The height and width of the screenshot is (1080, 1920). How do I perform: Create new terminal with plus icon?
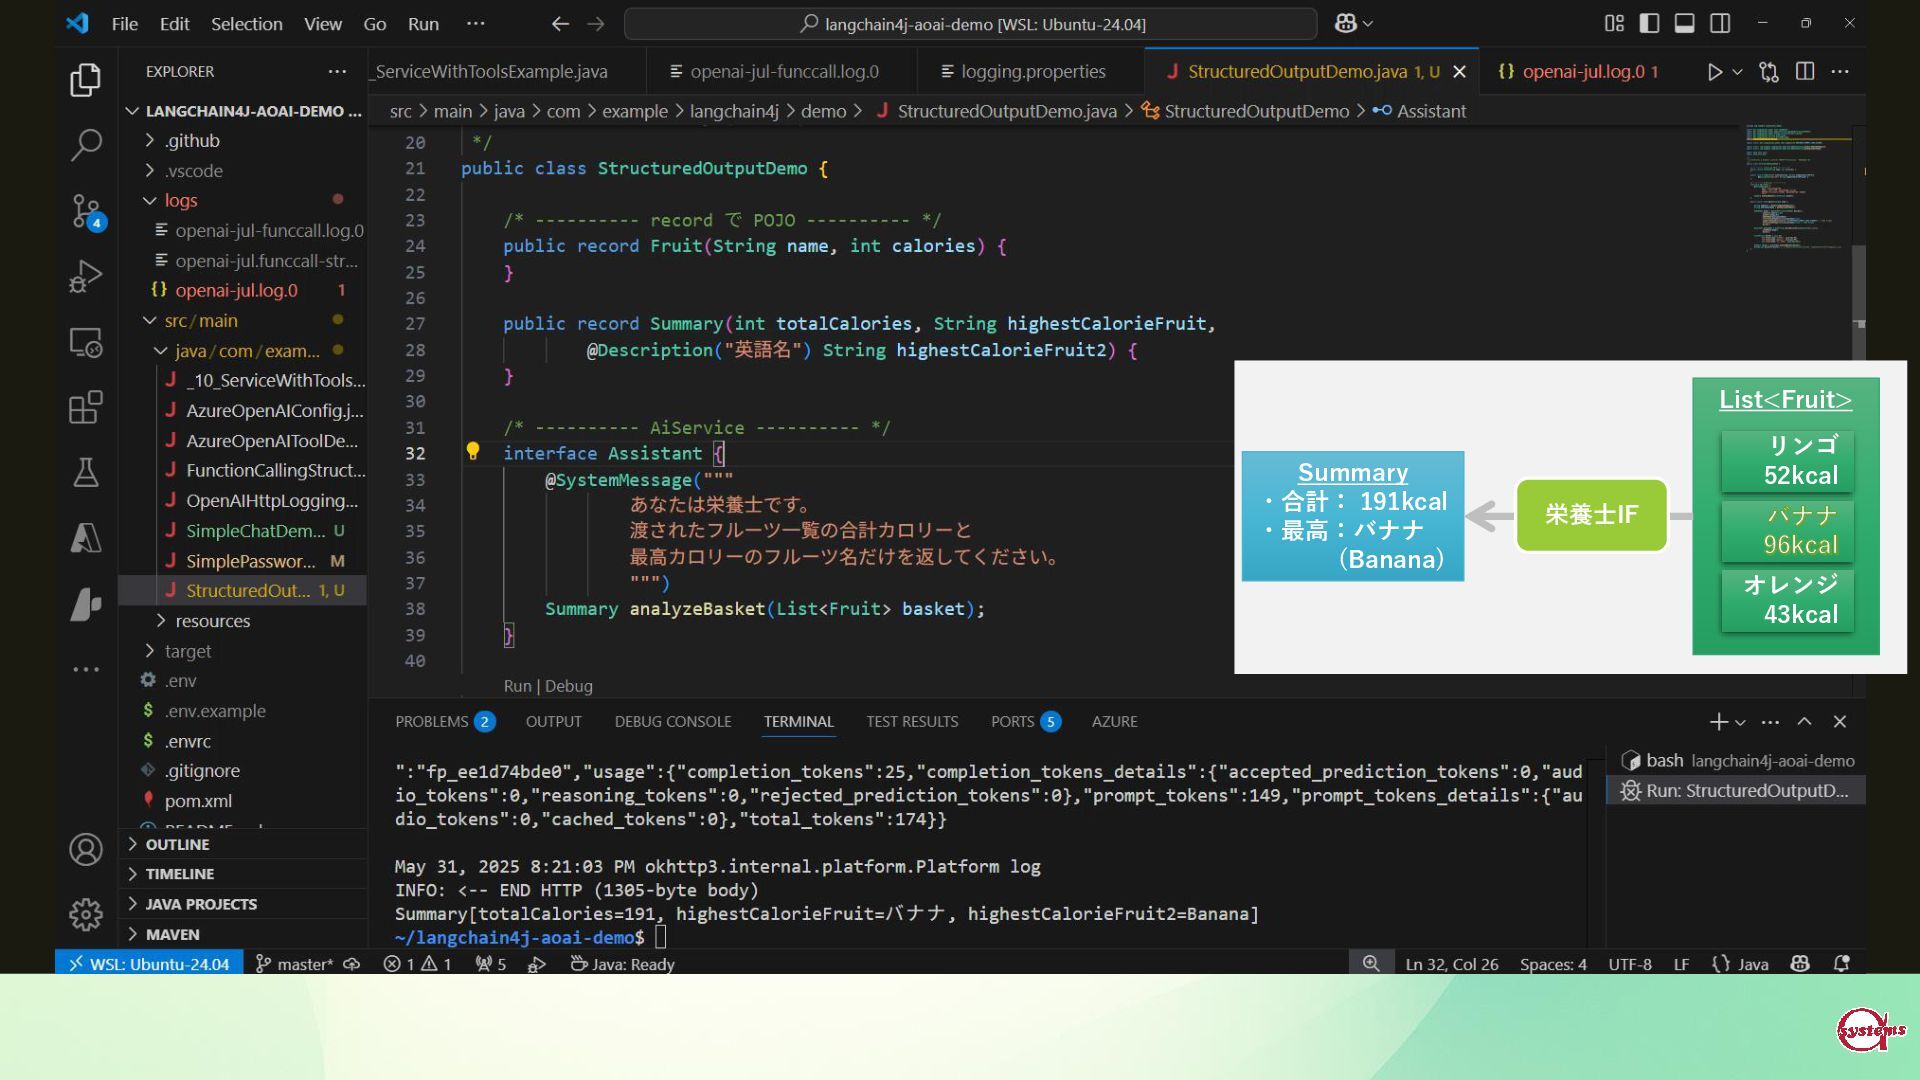click(x=1717, y=721)
